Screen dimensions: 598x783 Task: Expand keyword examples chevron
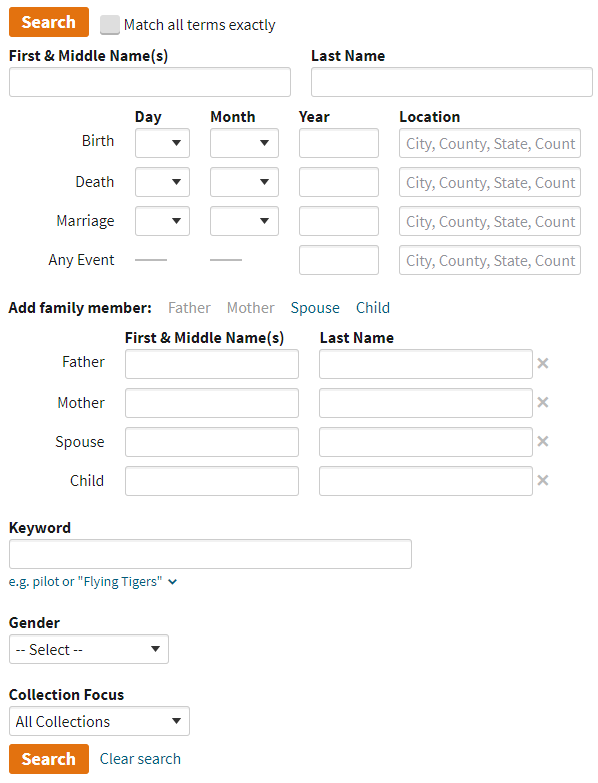172,582
